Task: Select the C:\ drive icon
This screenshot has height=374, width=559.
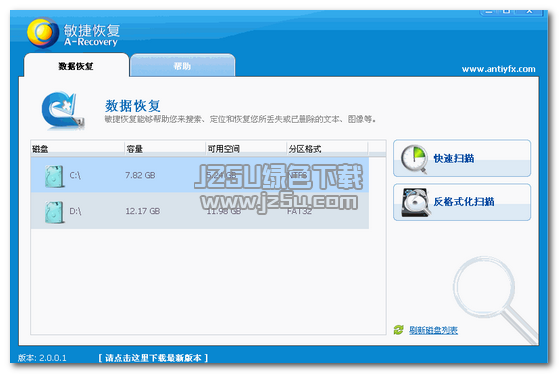Action: coord(55,176)
